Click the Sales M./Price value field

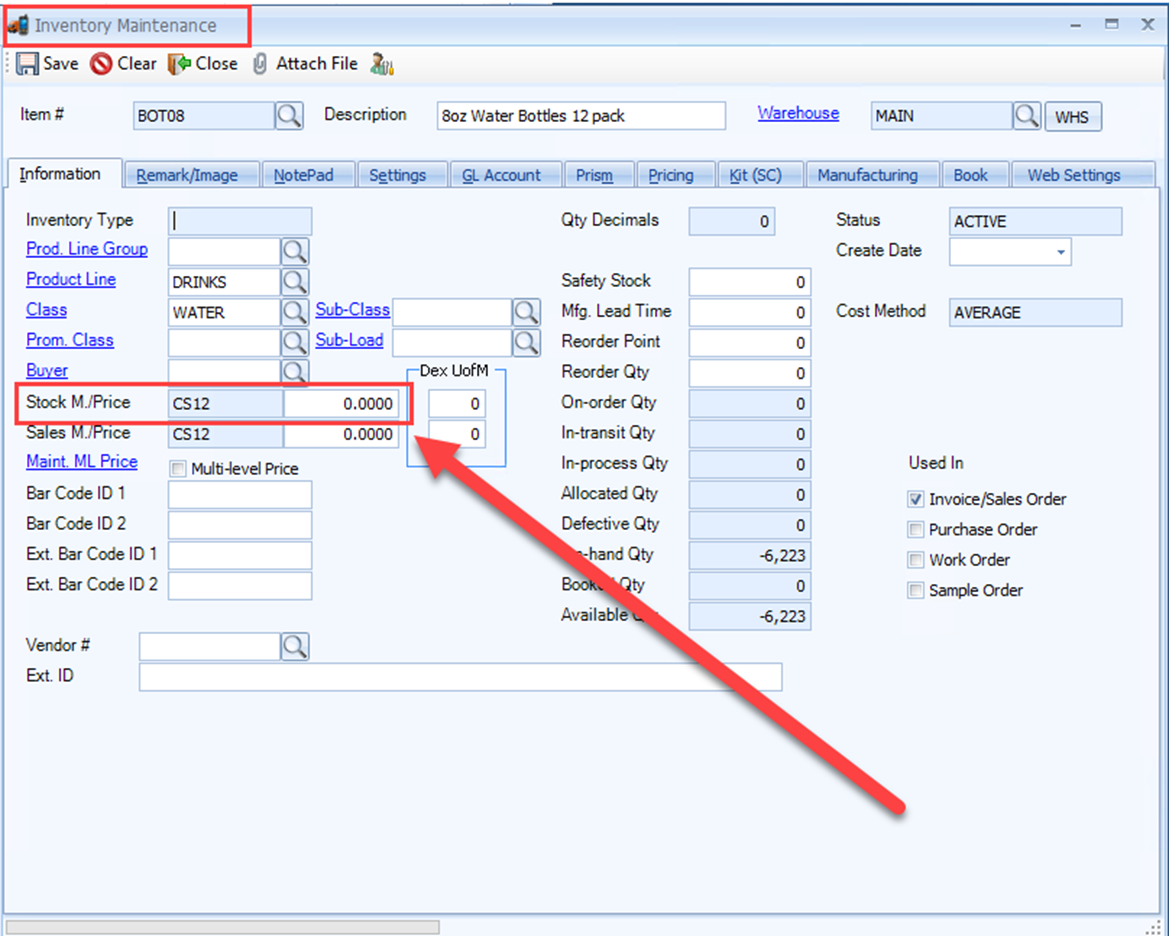341,434
